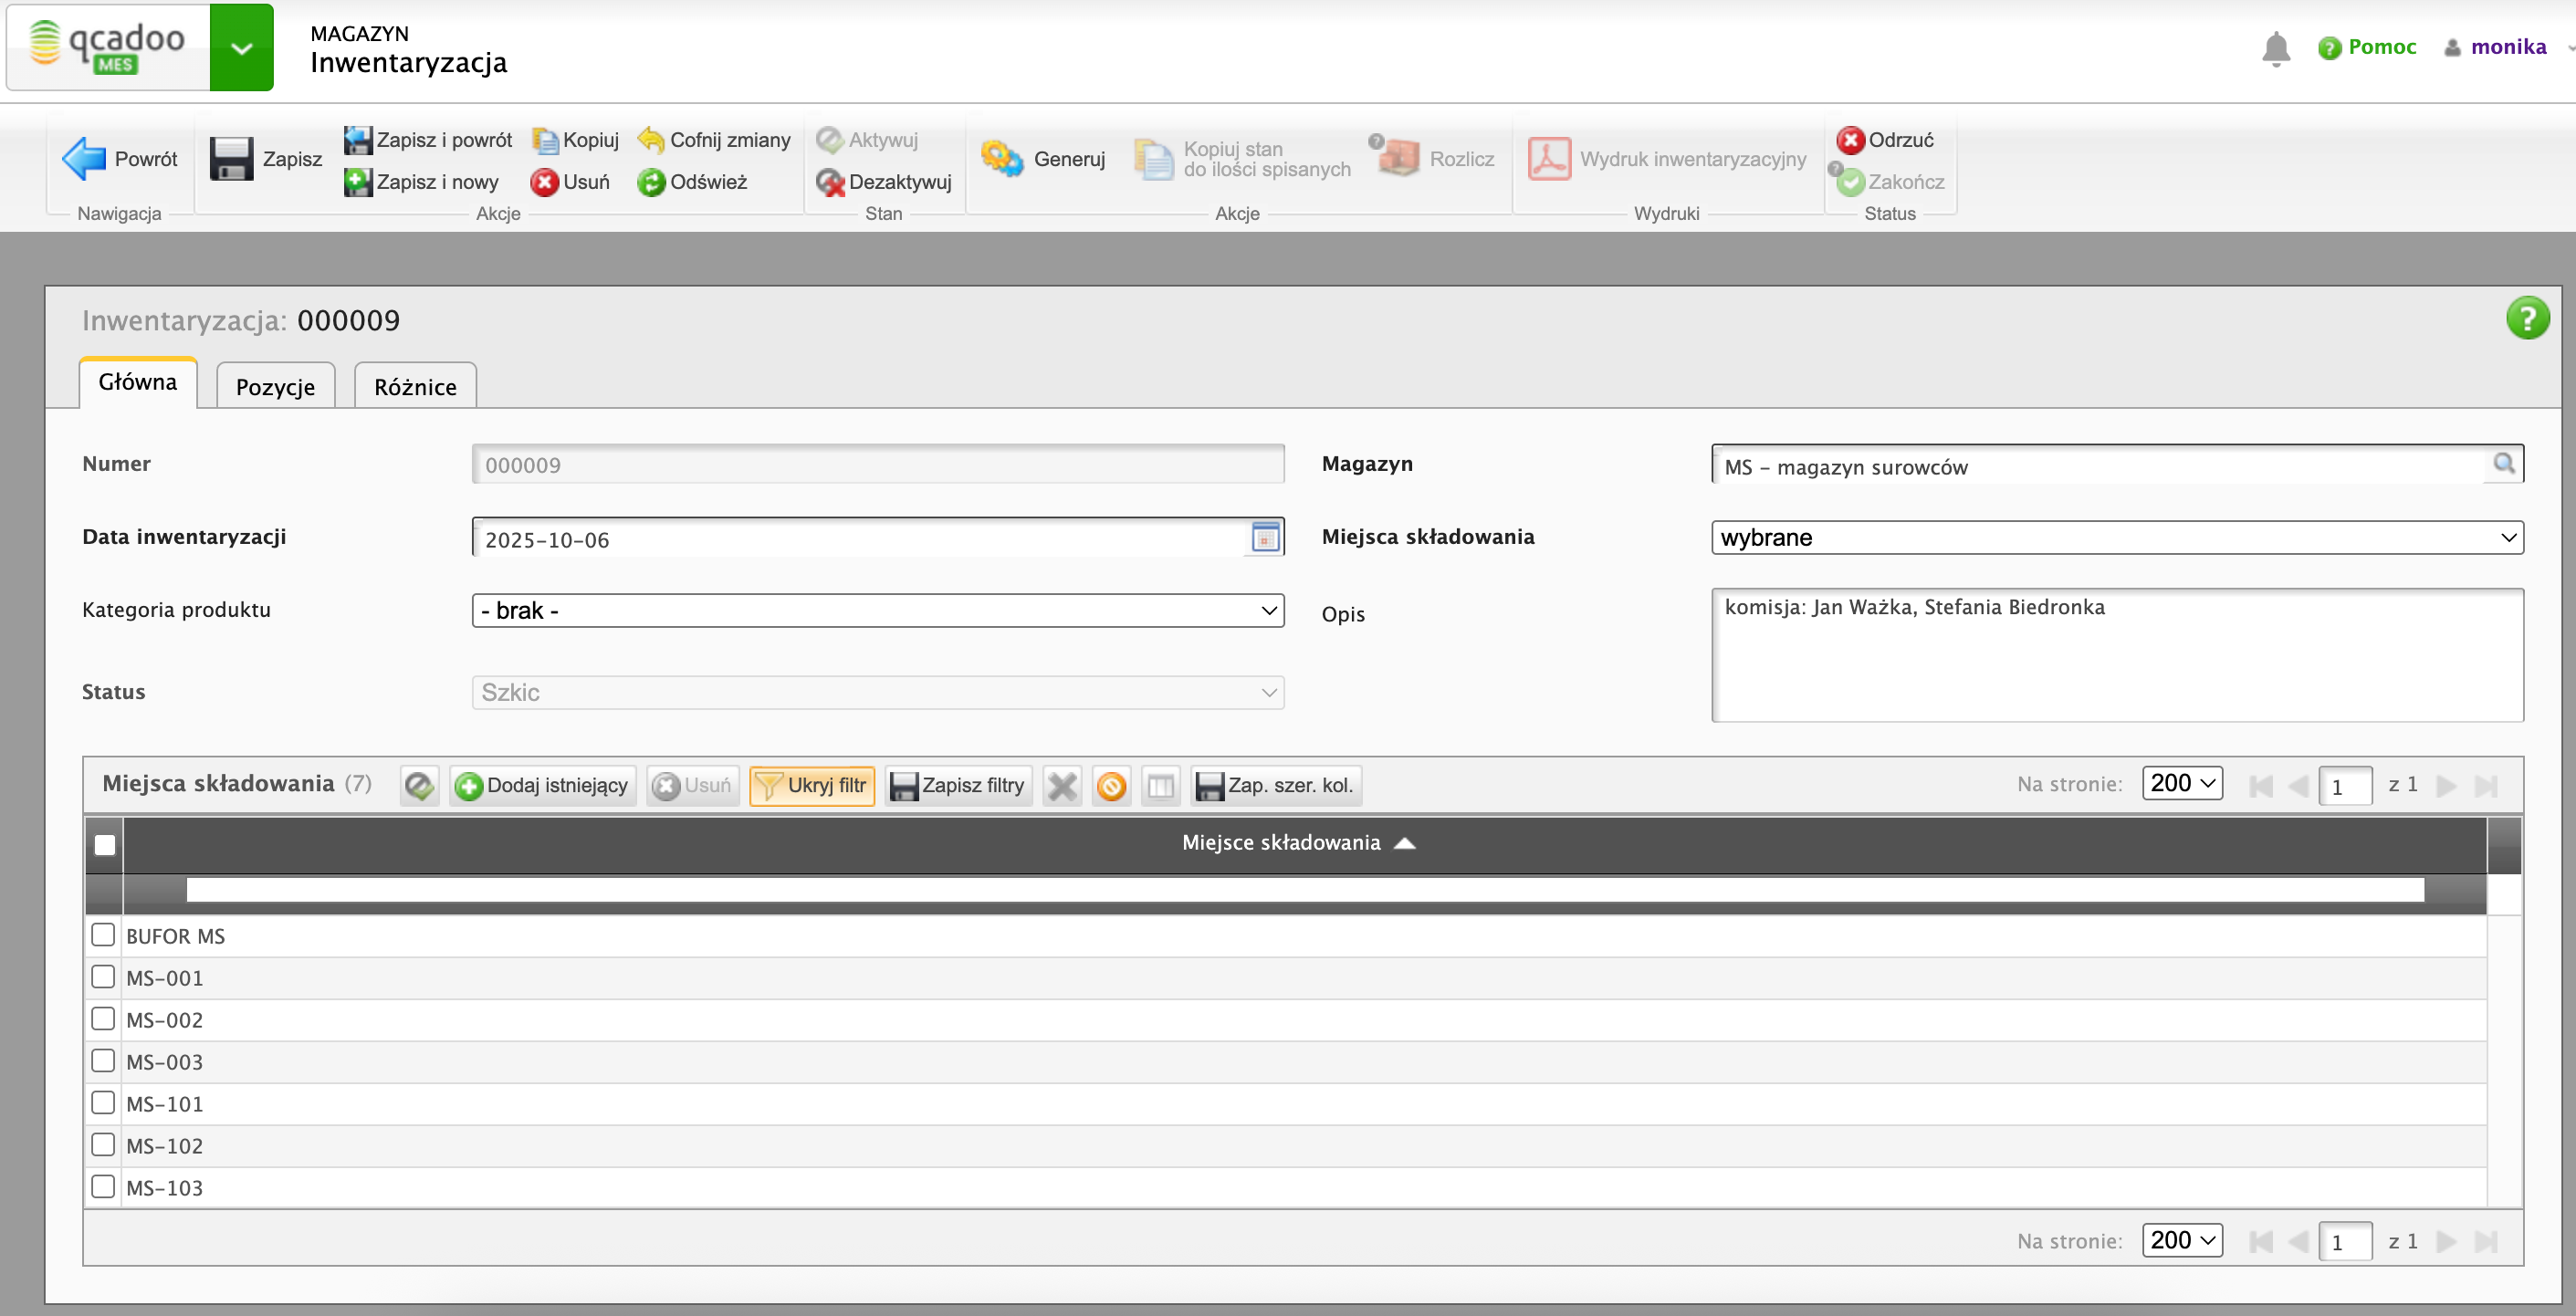Image resolution: width=2576 pixels, height=1316 pixels.
Task: Toggle the select-all checkbox in grid header
Action: coord(105,845)
